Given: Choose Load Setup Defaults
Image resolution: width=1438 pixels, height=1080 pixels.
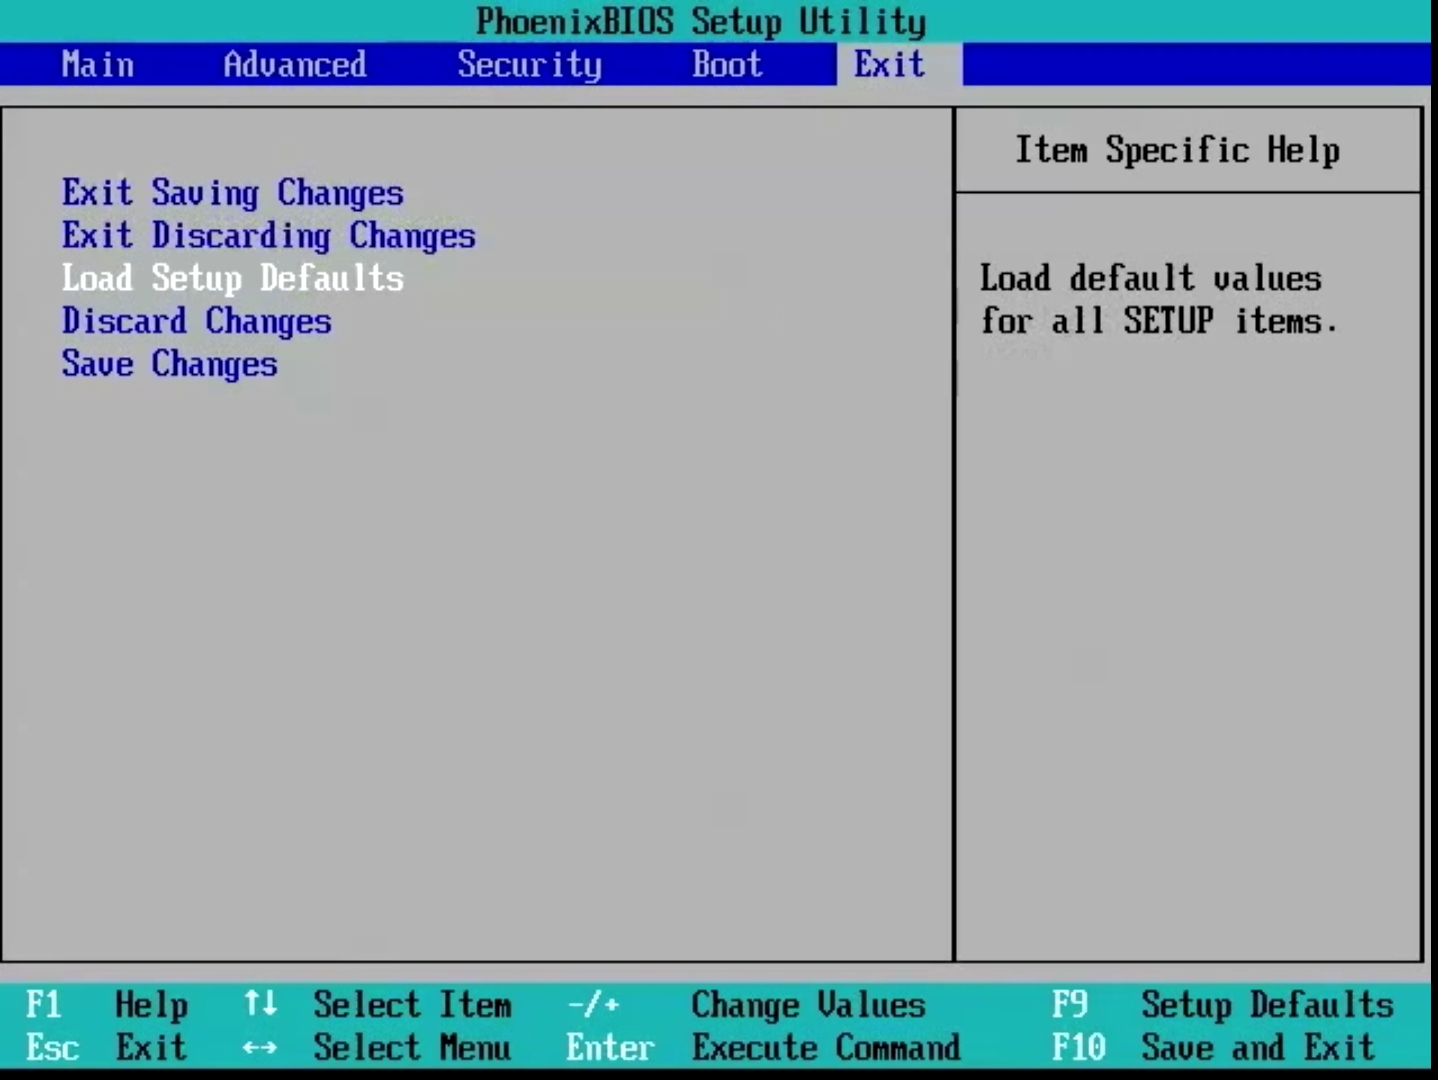Looking at the screenshot, I should pos(232,278).
